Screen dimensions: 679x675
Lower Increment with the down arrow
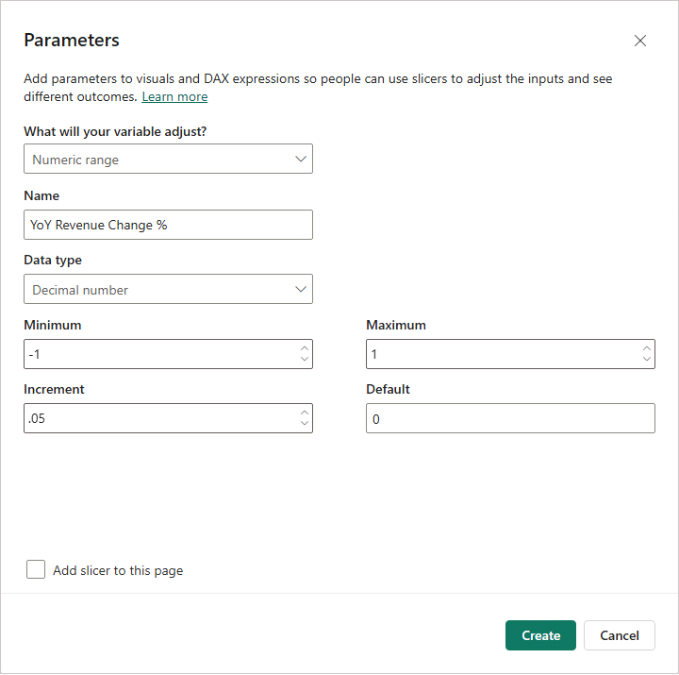tap(304, 425)
